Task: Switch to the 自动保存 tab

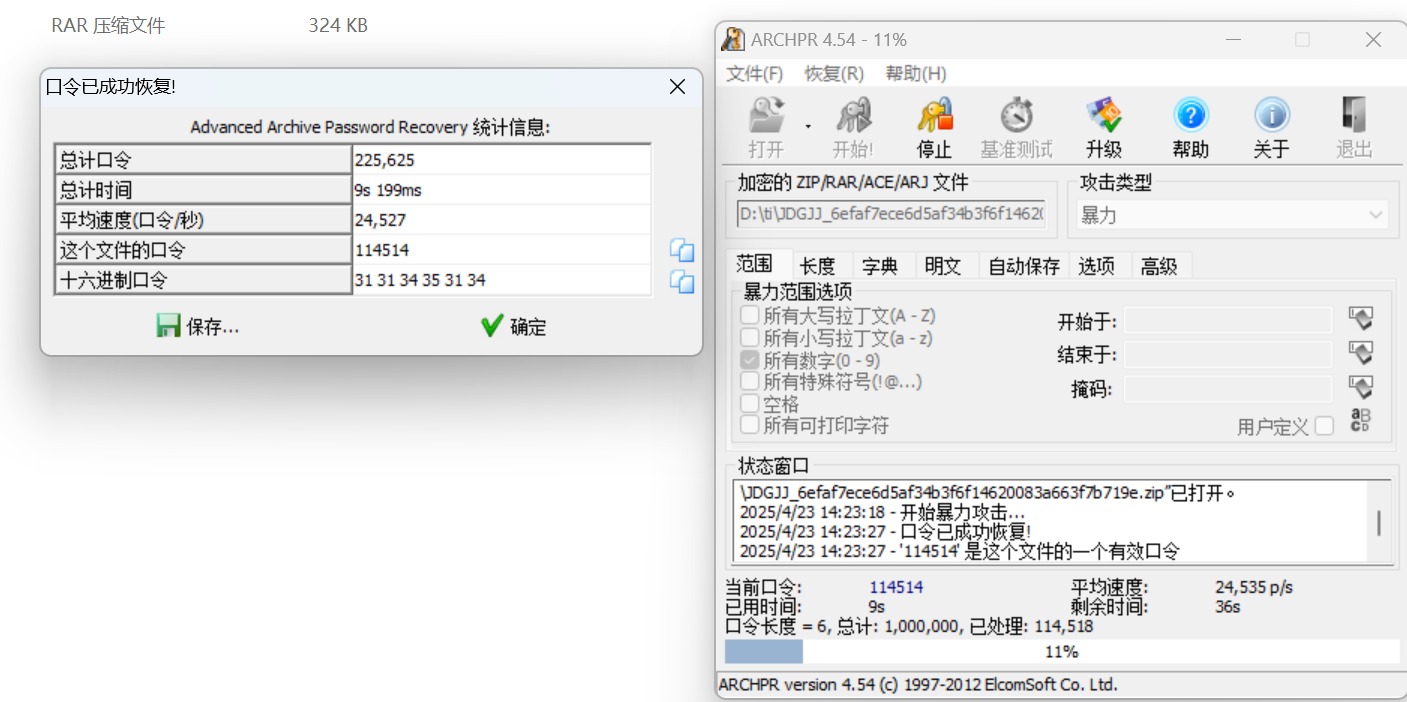Action: point(1023,266)
